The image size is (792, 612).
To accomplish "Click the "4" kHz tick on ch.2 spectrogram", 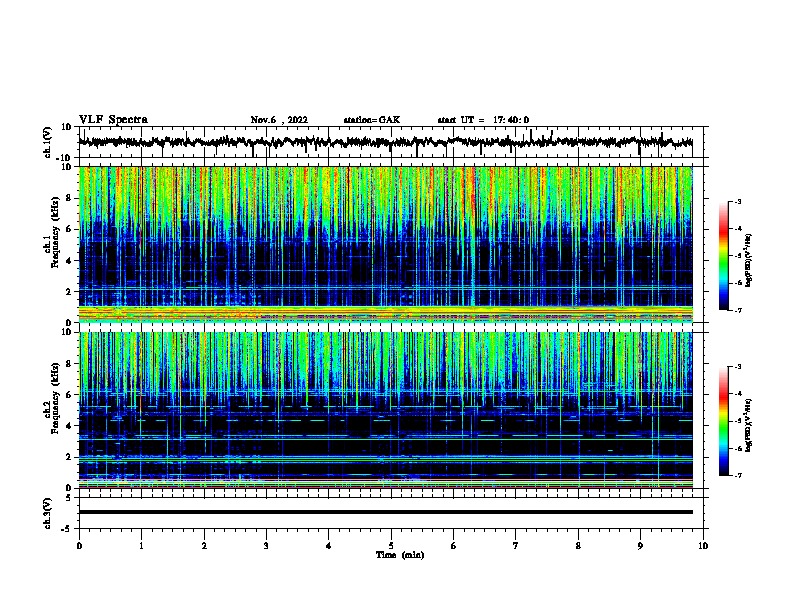I will [x=69, y=426].
